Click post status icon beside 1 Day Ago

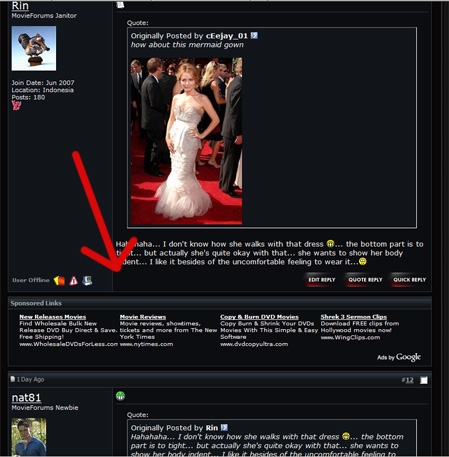13,379
